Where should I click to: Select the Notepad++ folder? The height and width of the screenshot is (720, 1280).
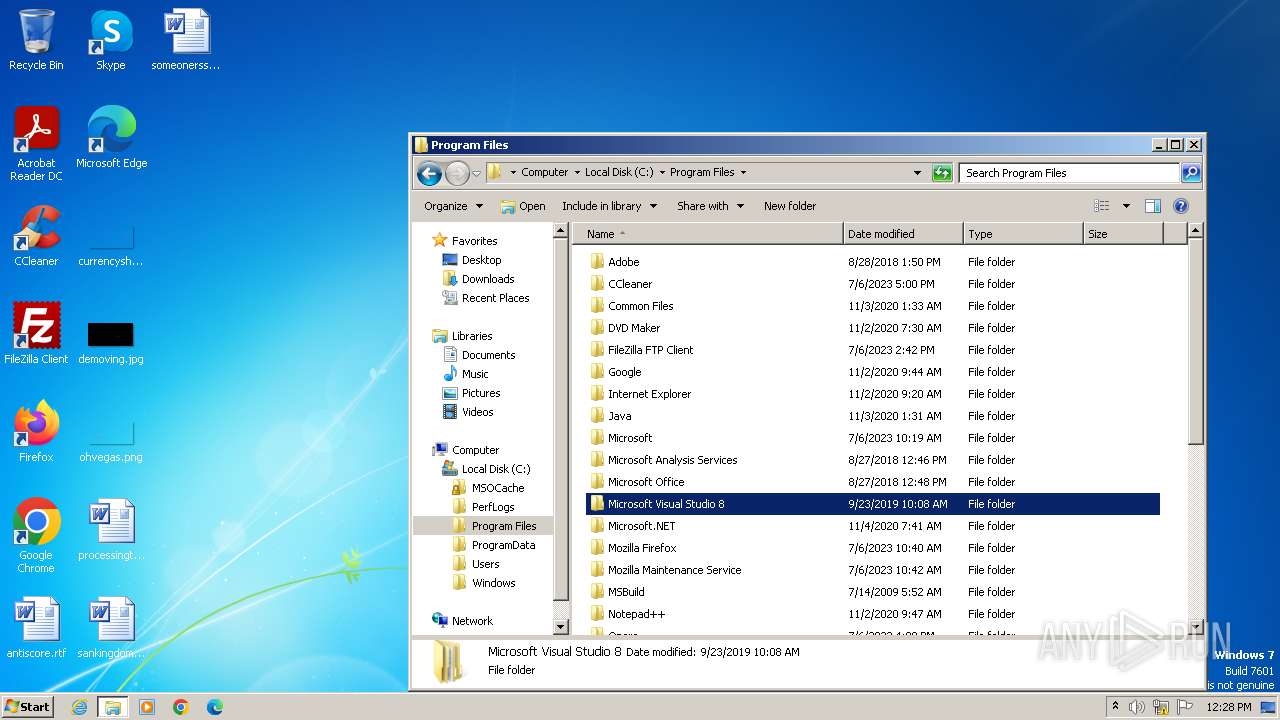[872, 614]
